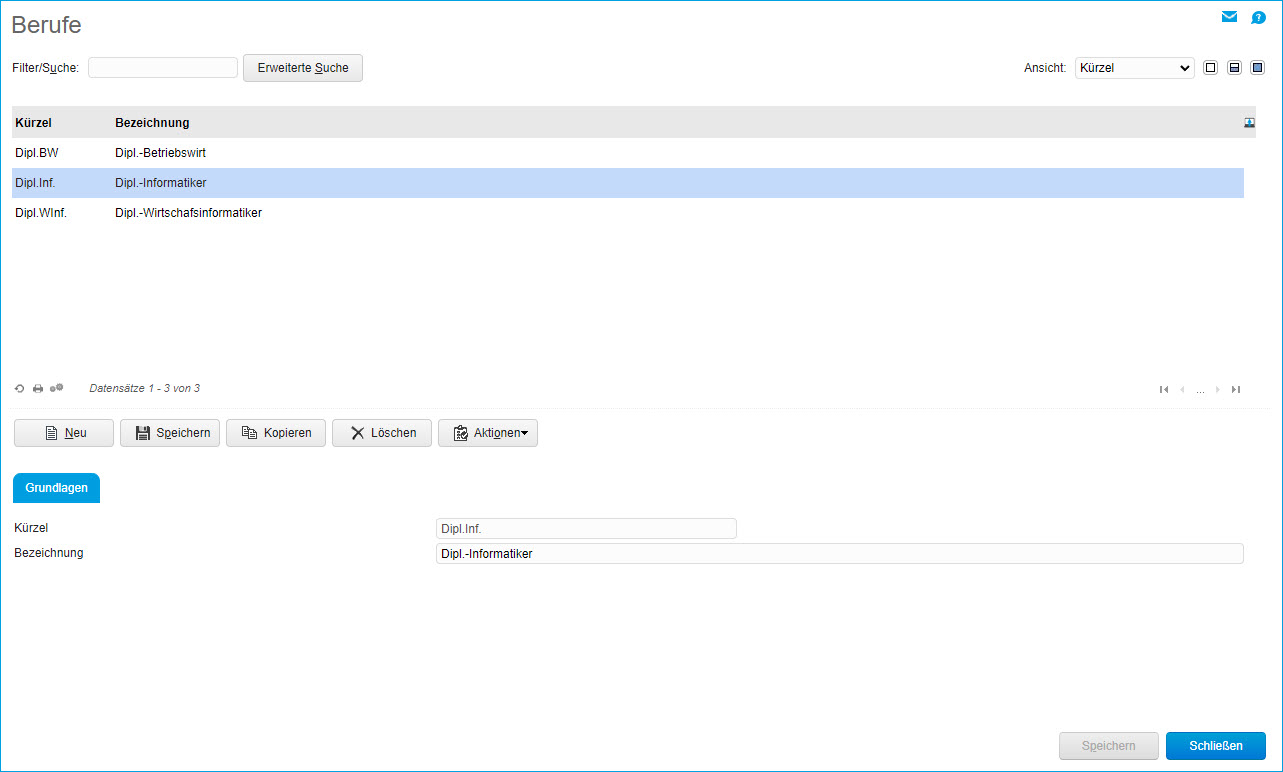This screenshot has height=772, width=1283.
Task: Select the Dipl.-Betriebswirt cell
Action: pyautogui.click(x=161, y=153)
